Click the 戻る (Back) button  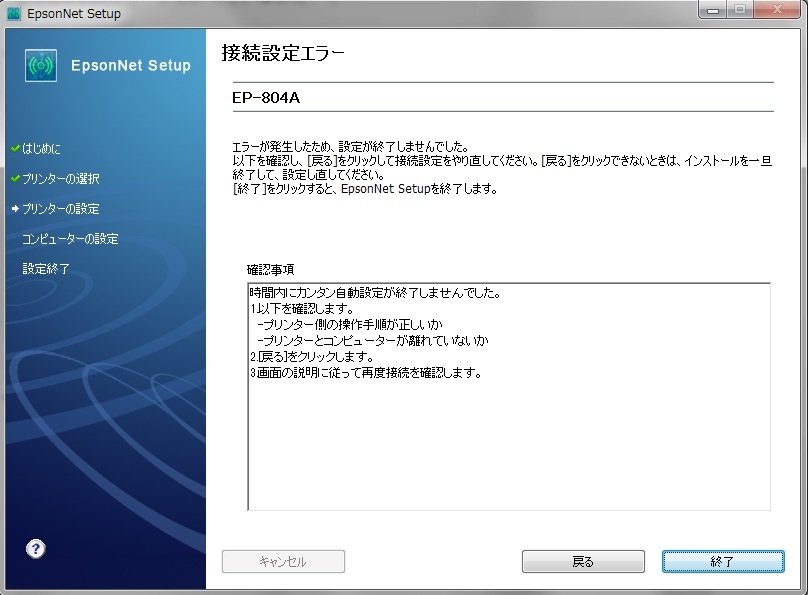[x=583, y=561]
